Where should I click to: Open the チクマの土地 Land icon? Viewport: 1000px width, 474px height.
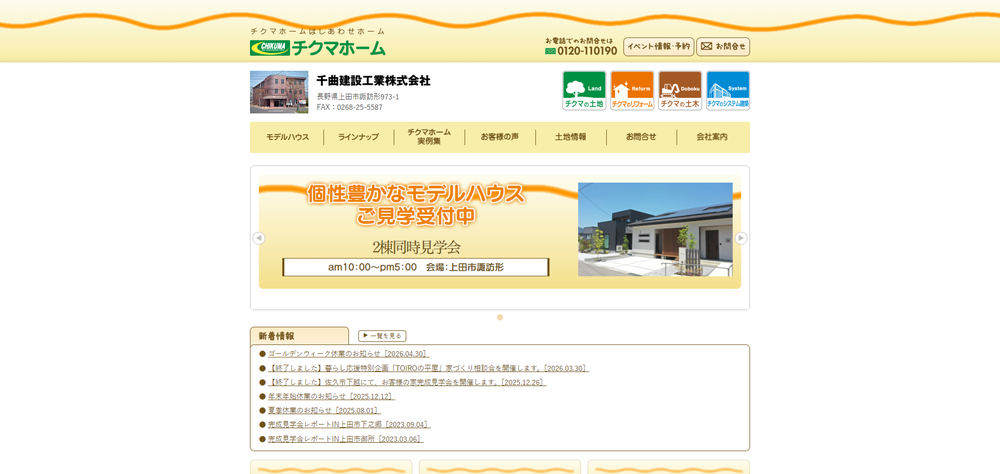coord(584,91)
